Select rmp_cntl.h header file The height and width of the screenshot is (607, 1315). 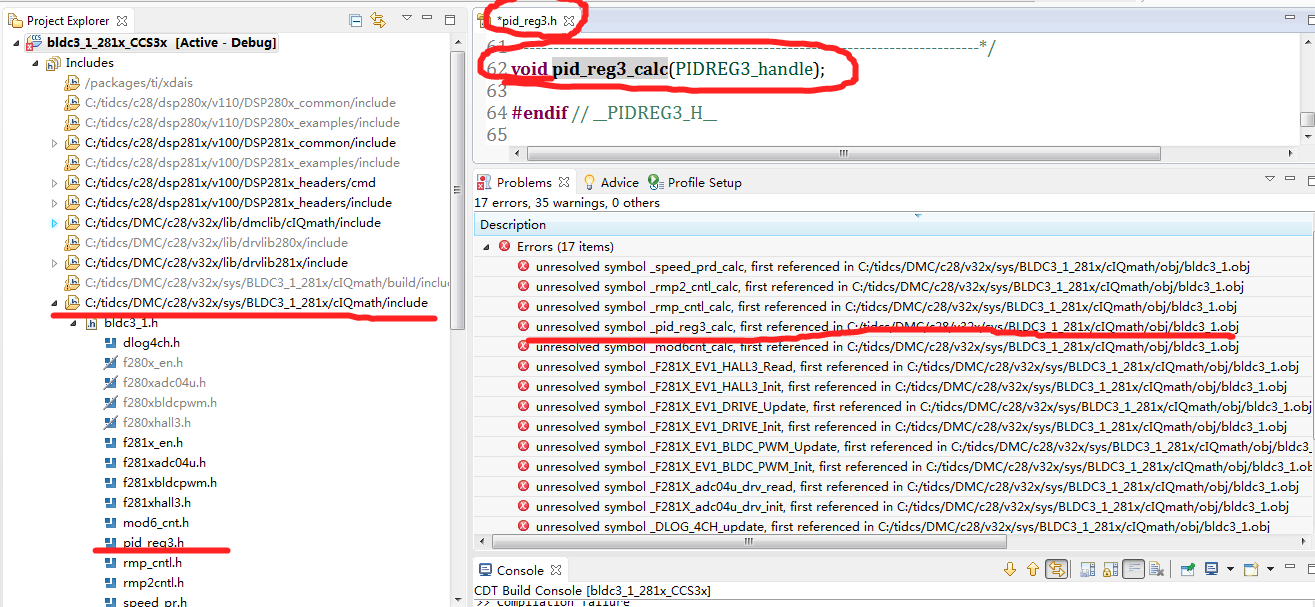click(144, 563)
